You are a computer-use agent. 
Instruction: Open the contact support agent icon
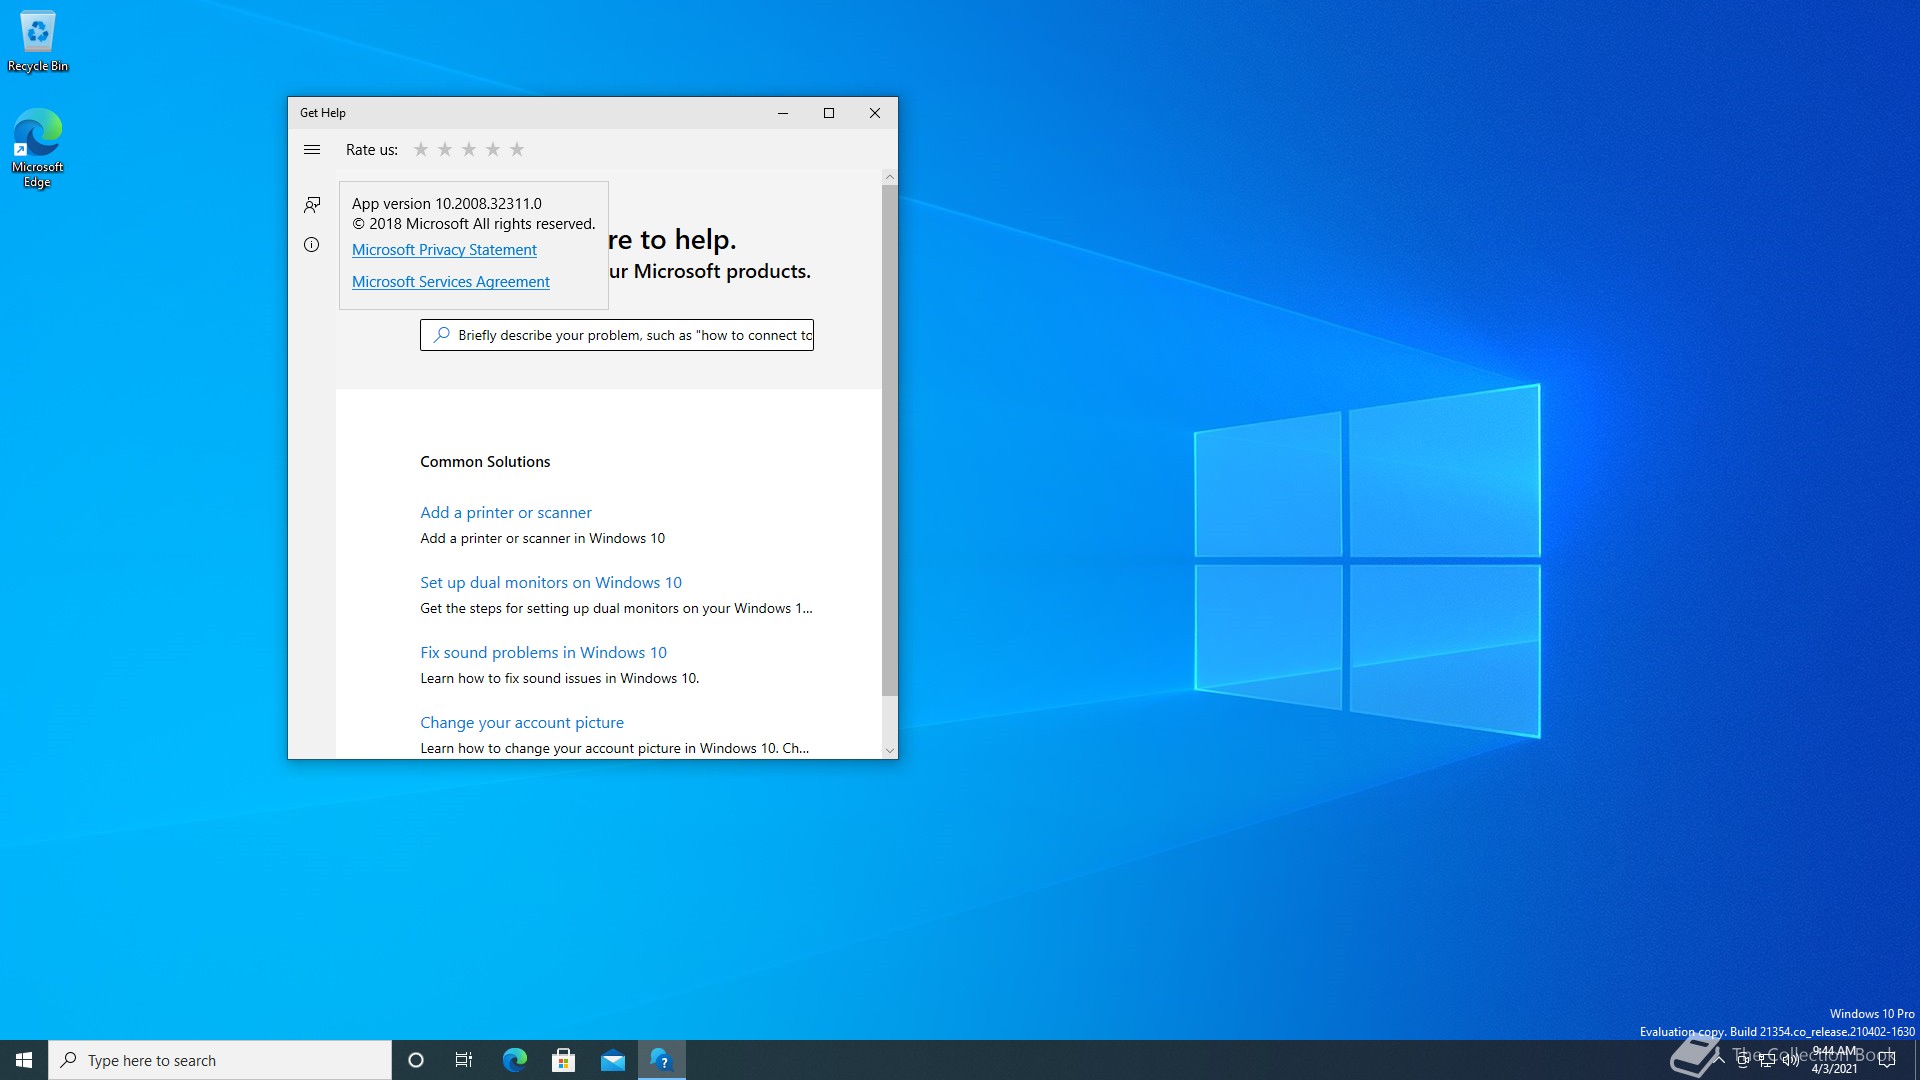pos(312,205)
